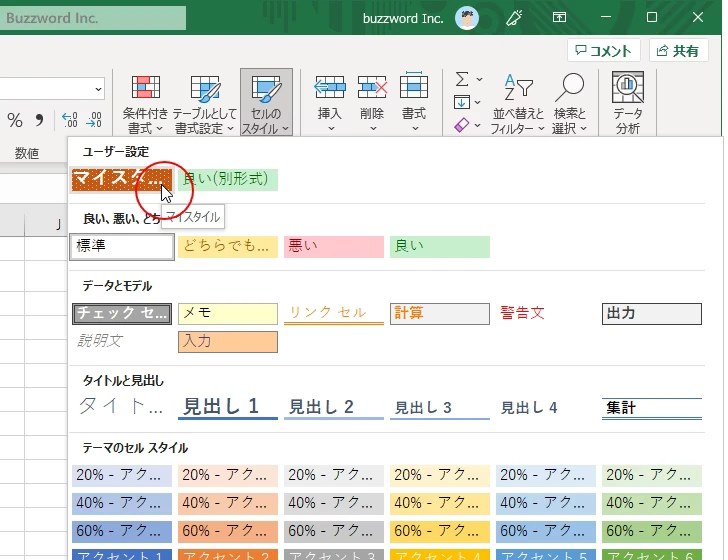Apply the gold 60% - アク... accent 4 style
The image size is (728, 560).
point(440,531)
